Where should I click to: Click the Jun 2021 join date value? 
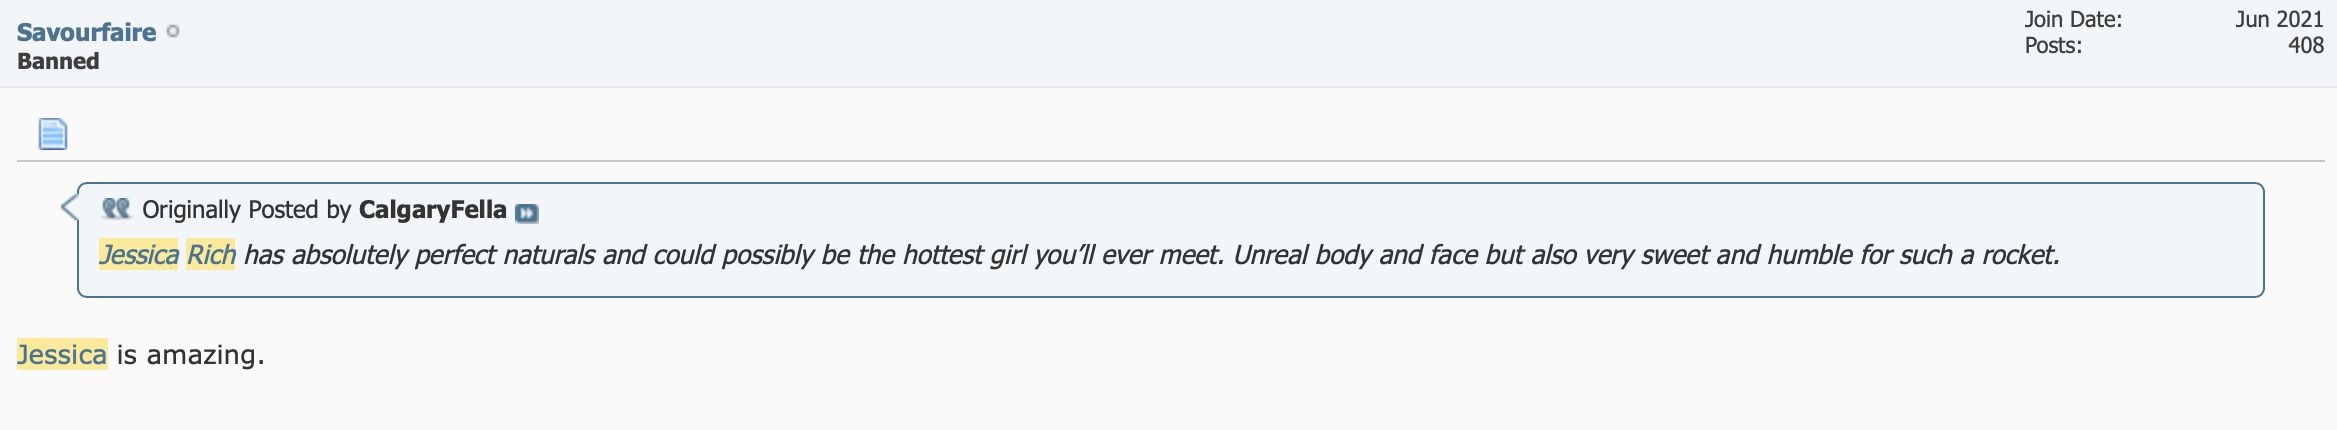click(2279, 19)
